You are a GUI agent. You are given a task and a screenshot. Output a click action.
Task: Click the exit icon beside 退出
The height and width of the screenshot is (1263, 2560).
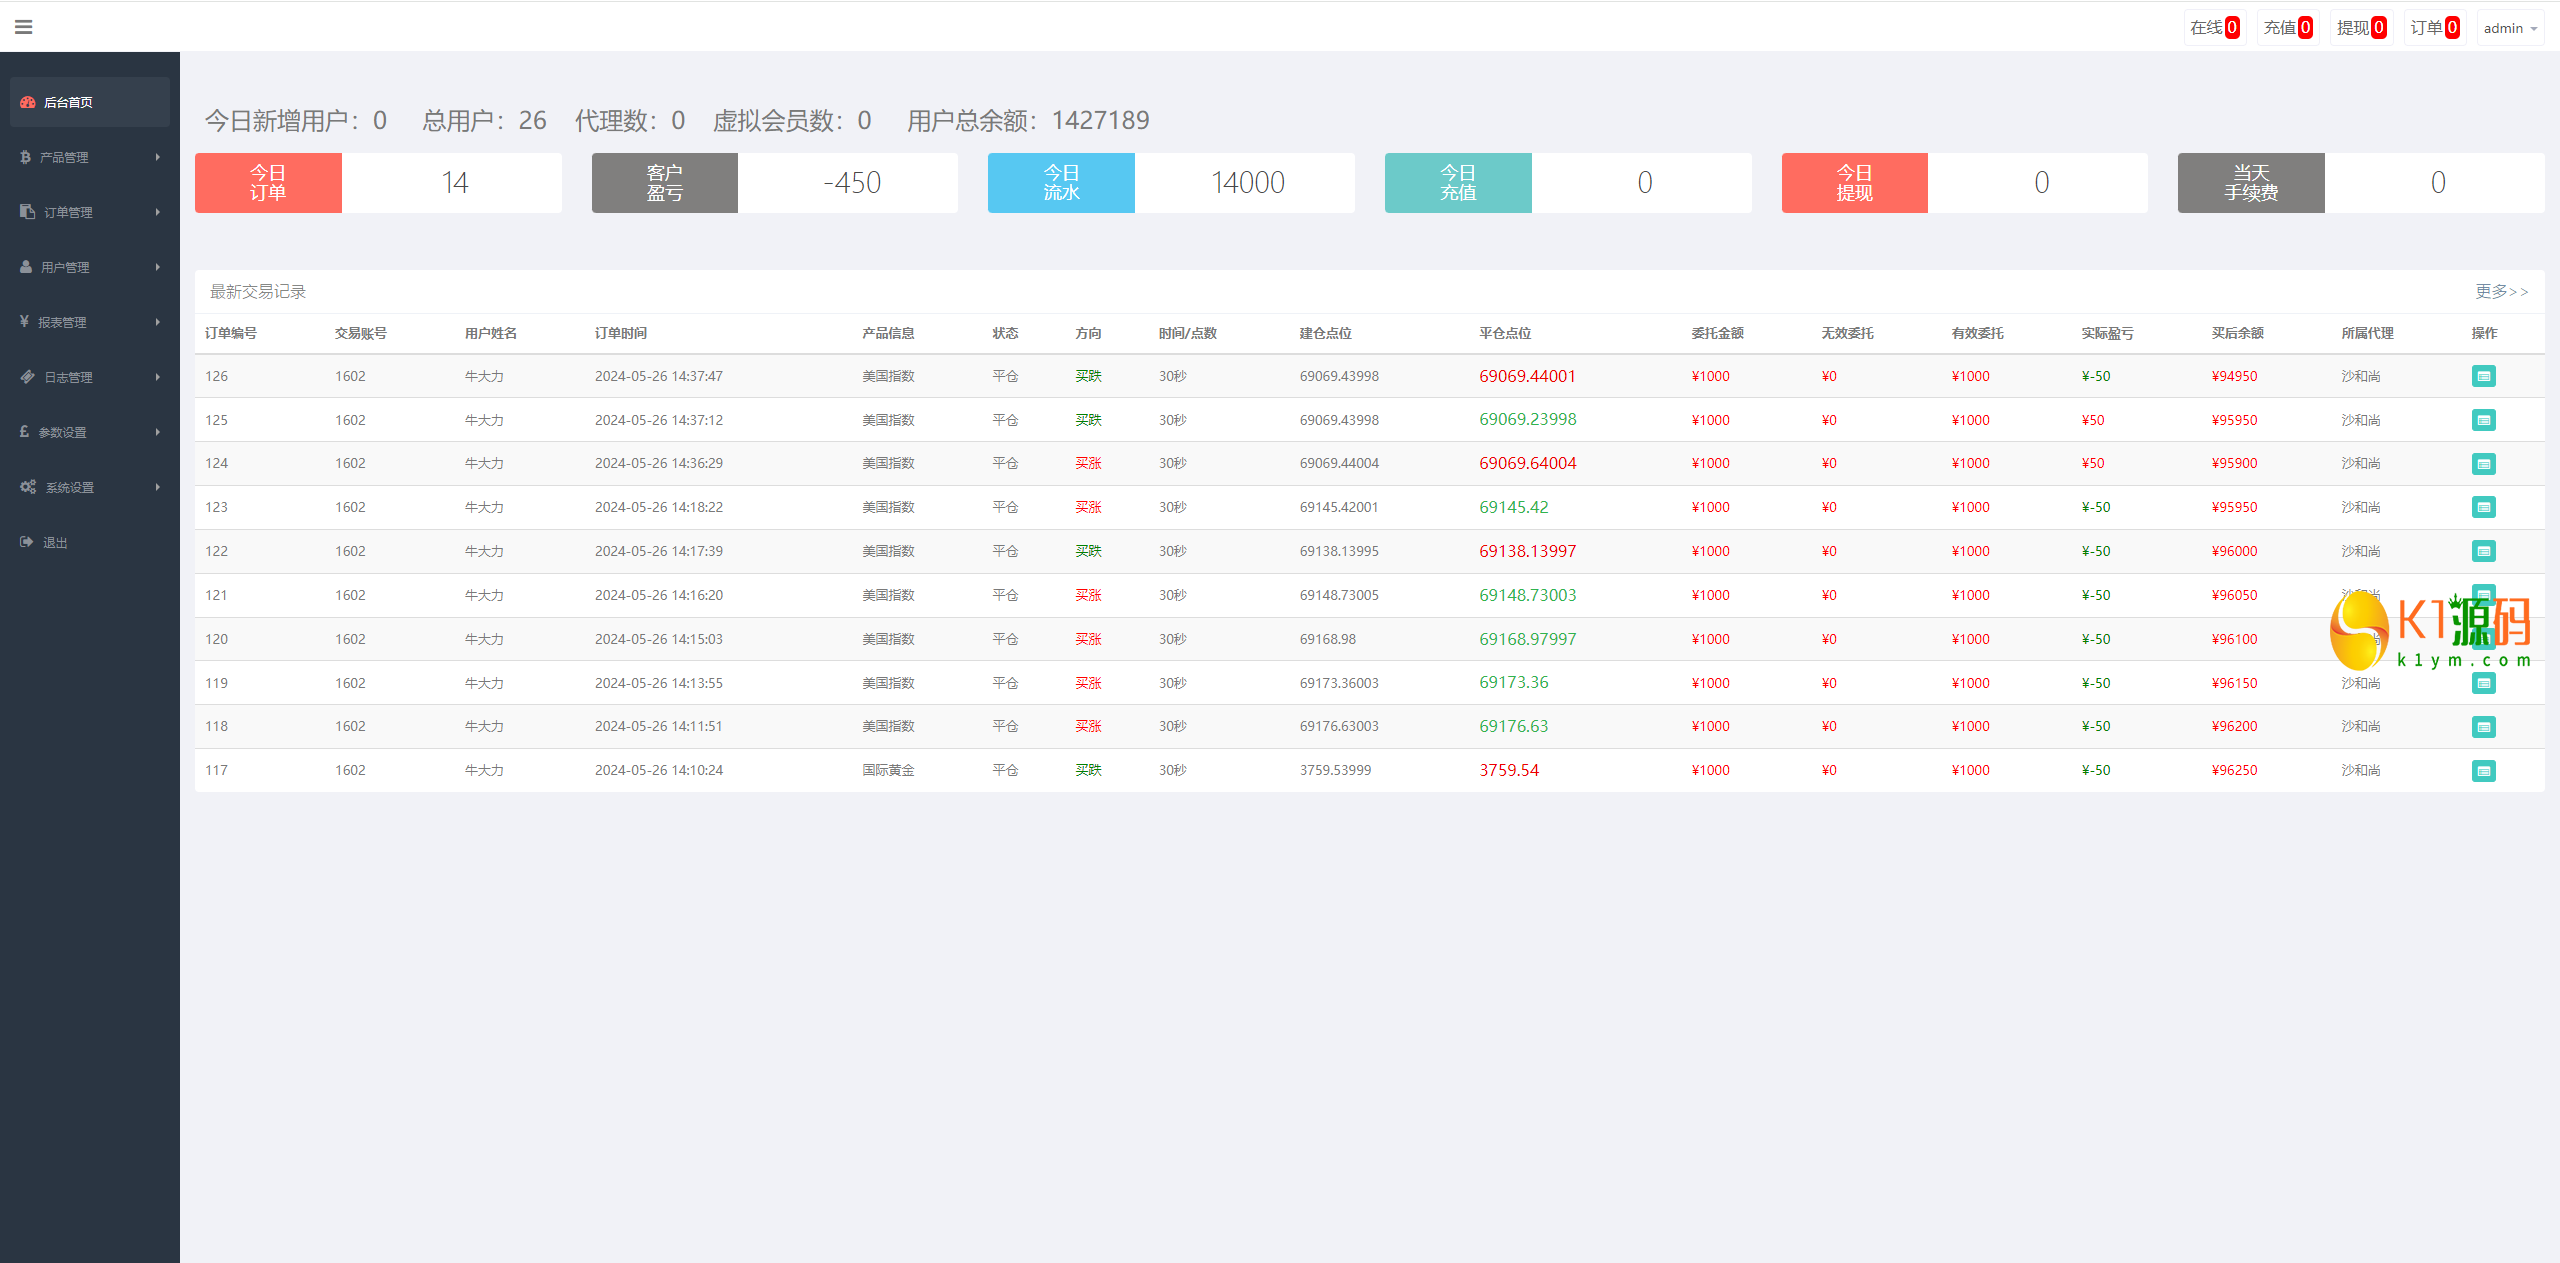(26, 542)
